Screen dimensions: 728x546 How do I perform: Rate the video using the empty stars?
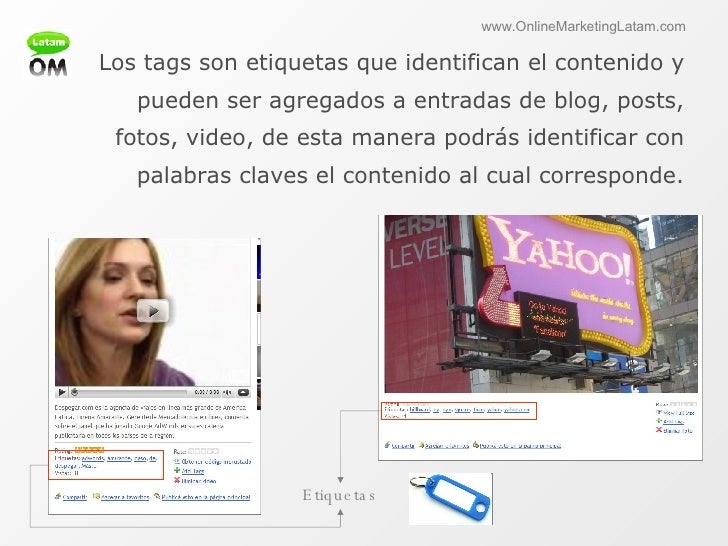point(203,451)
